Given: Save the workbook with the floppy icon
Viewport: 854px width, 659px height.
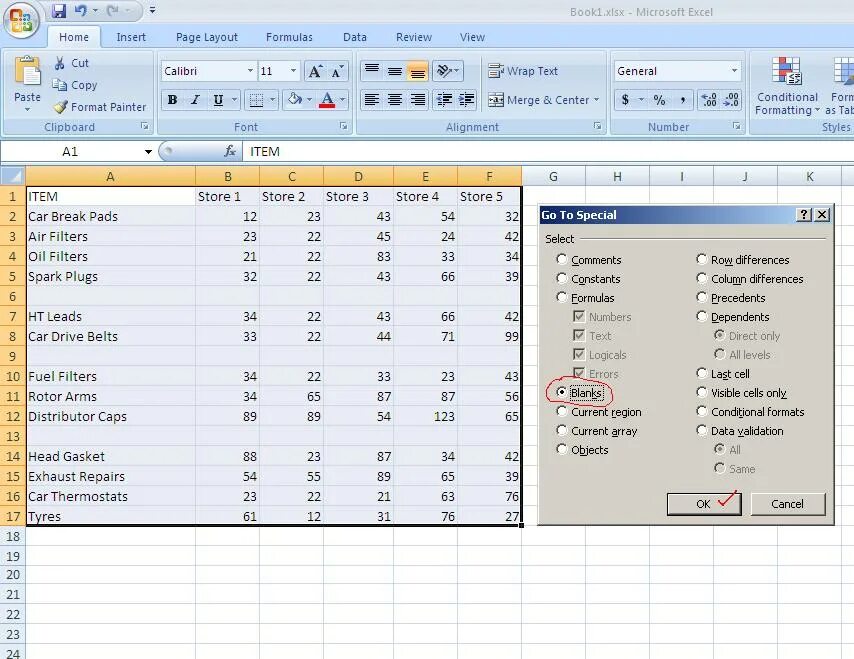Looking at the screenshot, I should coord(59,10).
